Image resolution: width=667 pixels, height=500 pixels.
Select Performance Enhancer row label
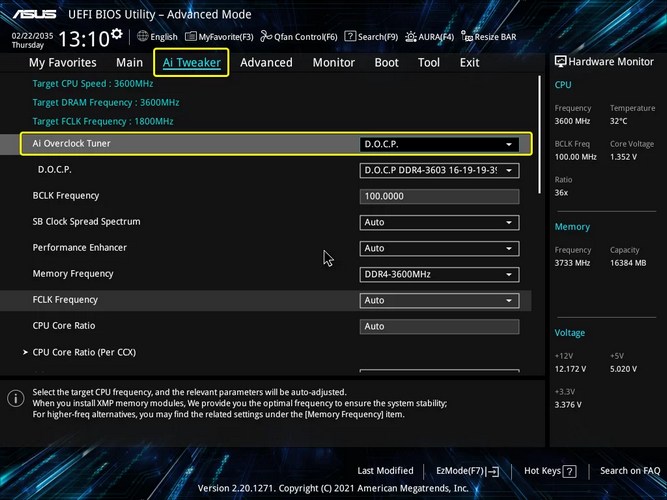(x=80, y=248)
